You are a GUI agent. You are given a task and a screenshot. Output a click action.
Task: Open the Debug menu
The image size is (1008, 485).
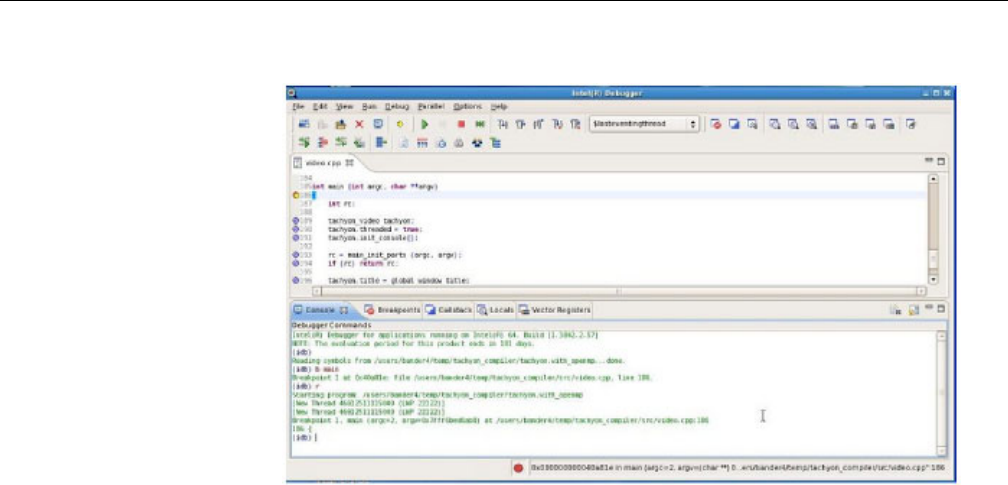tap(397, 107)
